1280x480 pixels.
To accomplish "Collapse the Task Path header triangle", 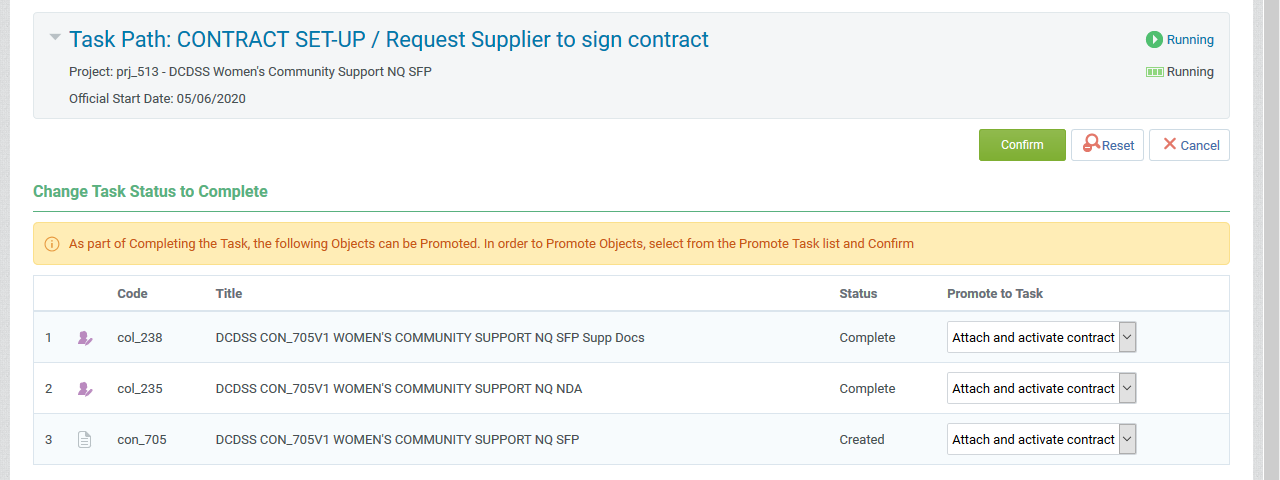I will [55, 38].
